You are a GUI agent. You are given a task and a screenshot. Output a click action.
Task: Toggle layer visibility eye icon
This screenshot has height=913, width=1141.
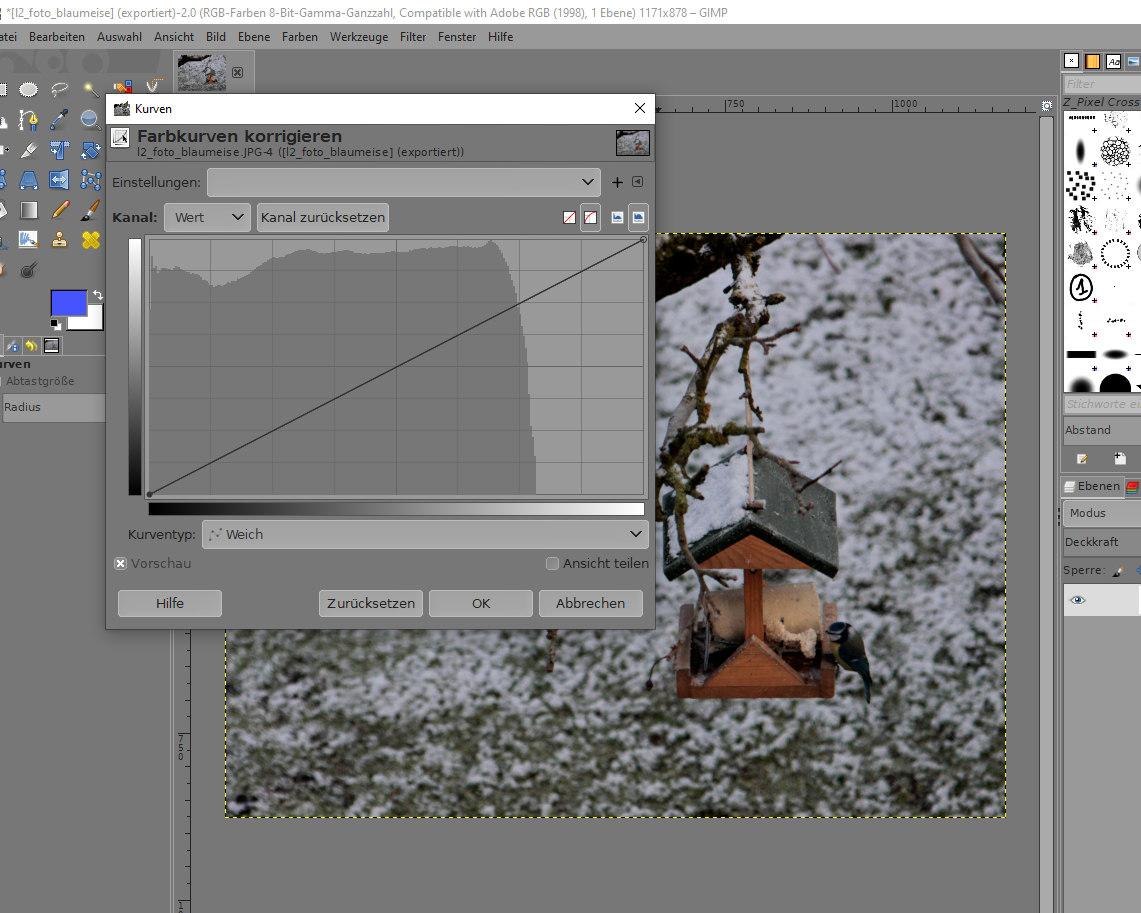tap(1078, 600)
